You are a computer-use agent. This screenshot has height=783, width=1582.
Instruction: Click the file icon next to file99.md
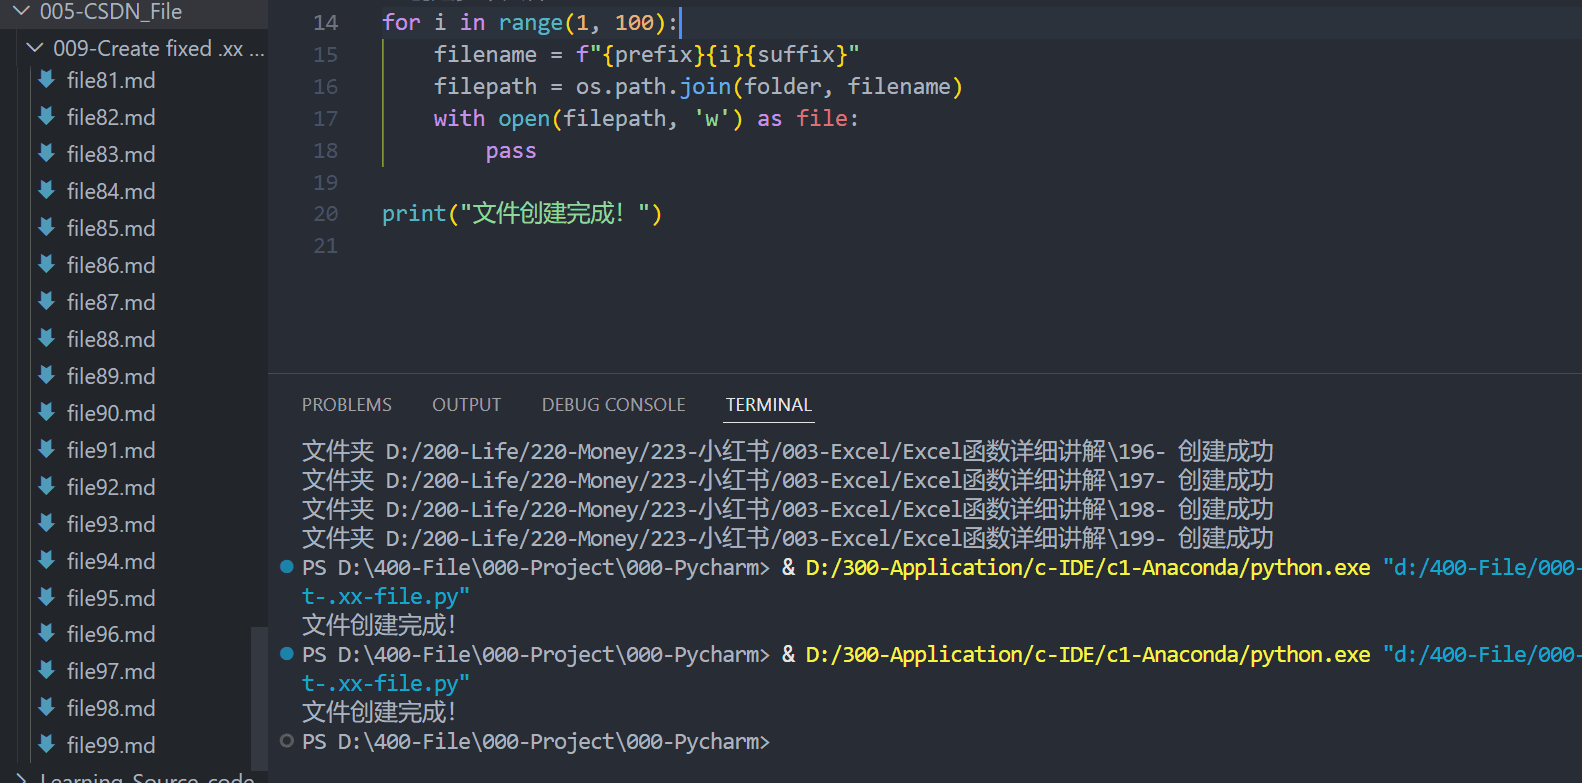(x=46, y=745)
